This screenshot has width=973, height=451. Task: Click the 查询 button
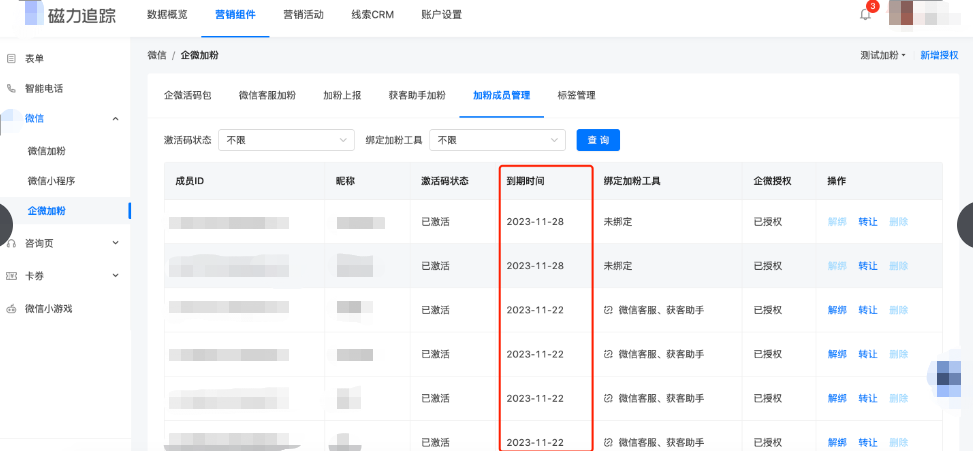[x=598, y=140]
